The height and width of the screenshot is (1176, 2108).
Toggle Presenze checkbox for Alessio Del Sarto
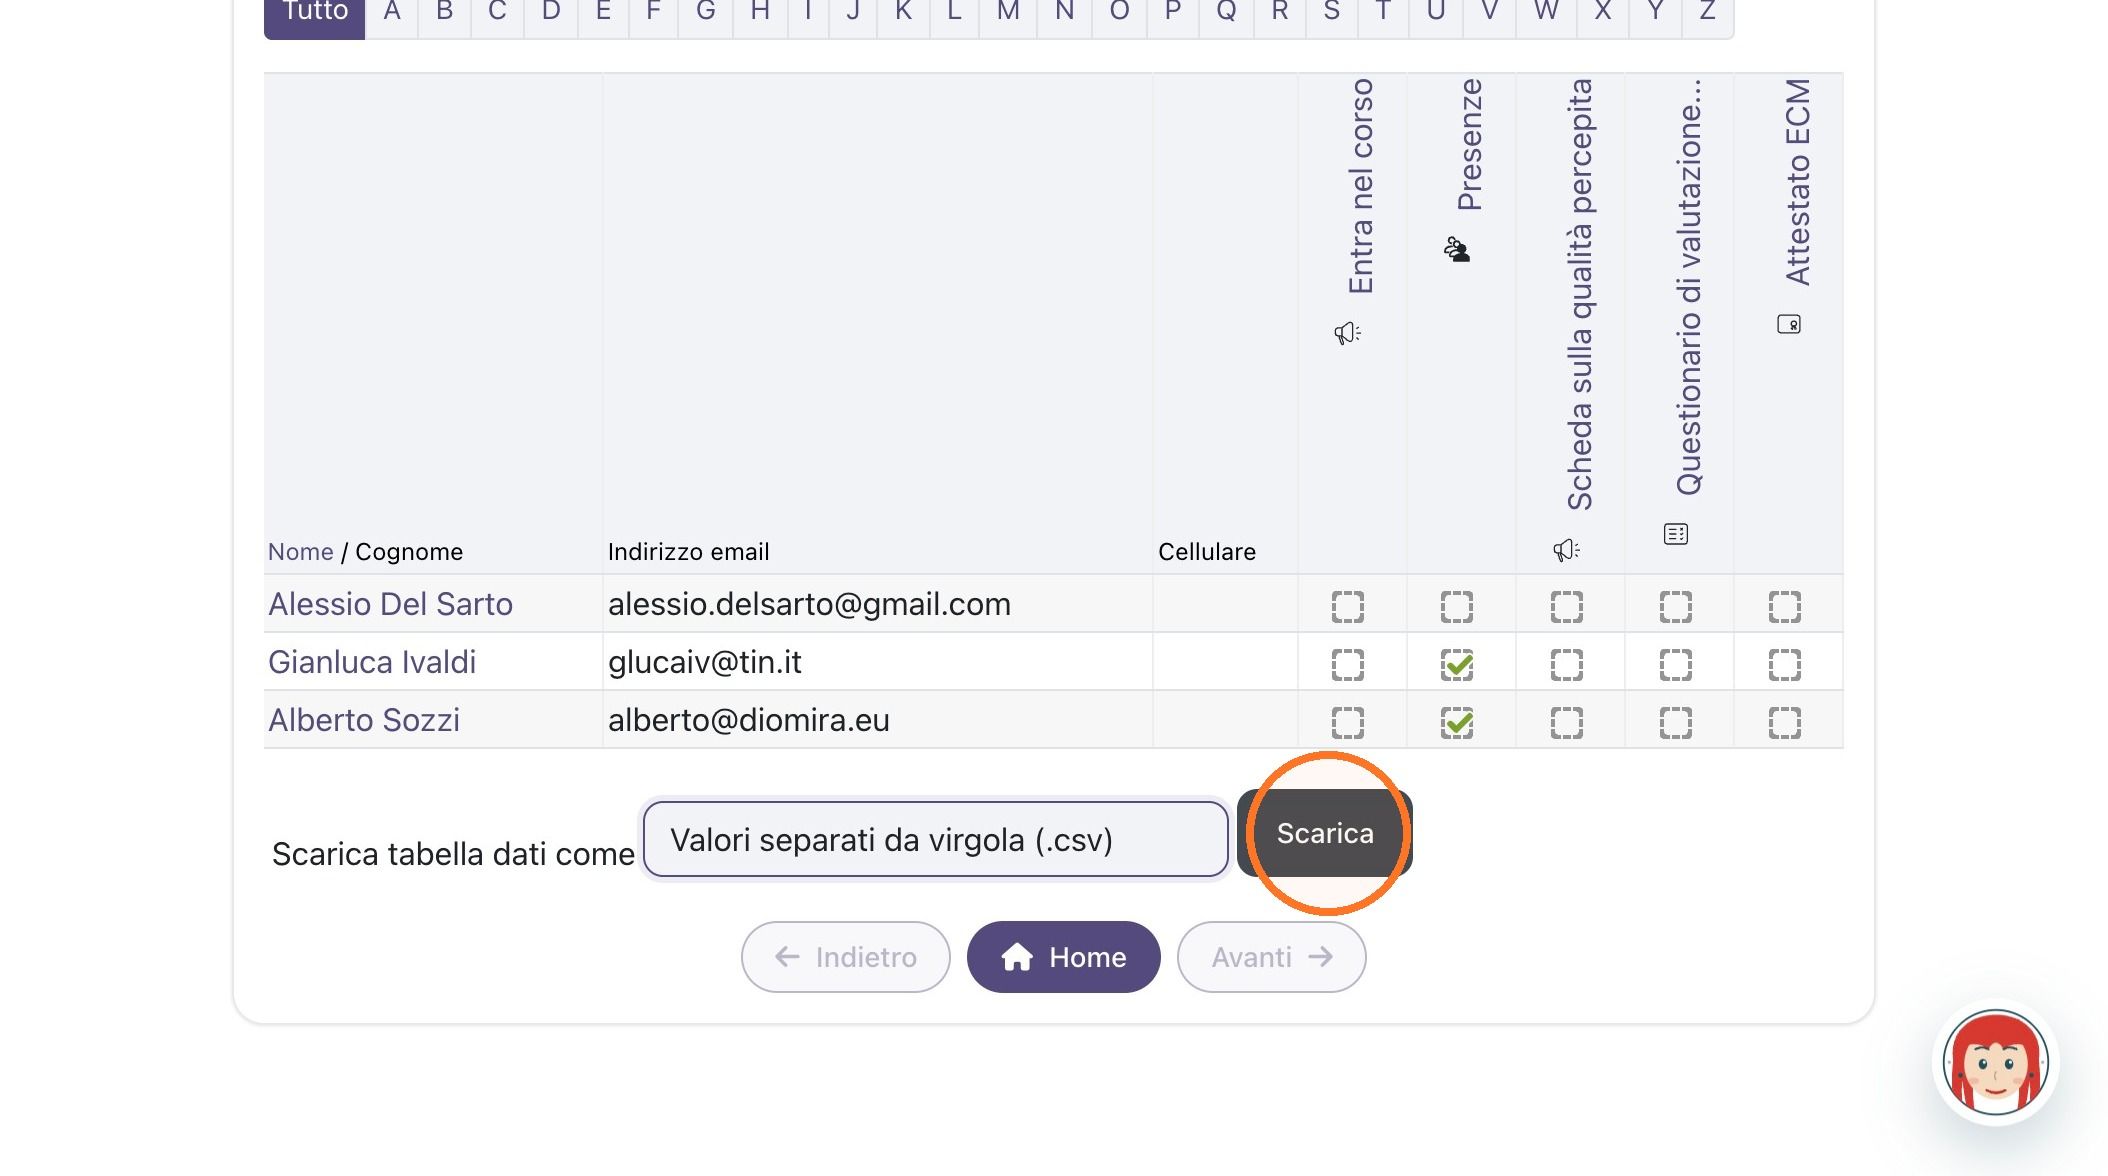pyautogui.click(x=1457, y=607)
